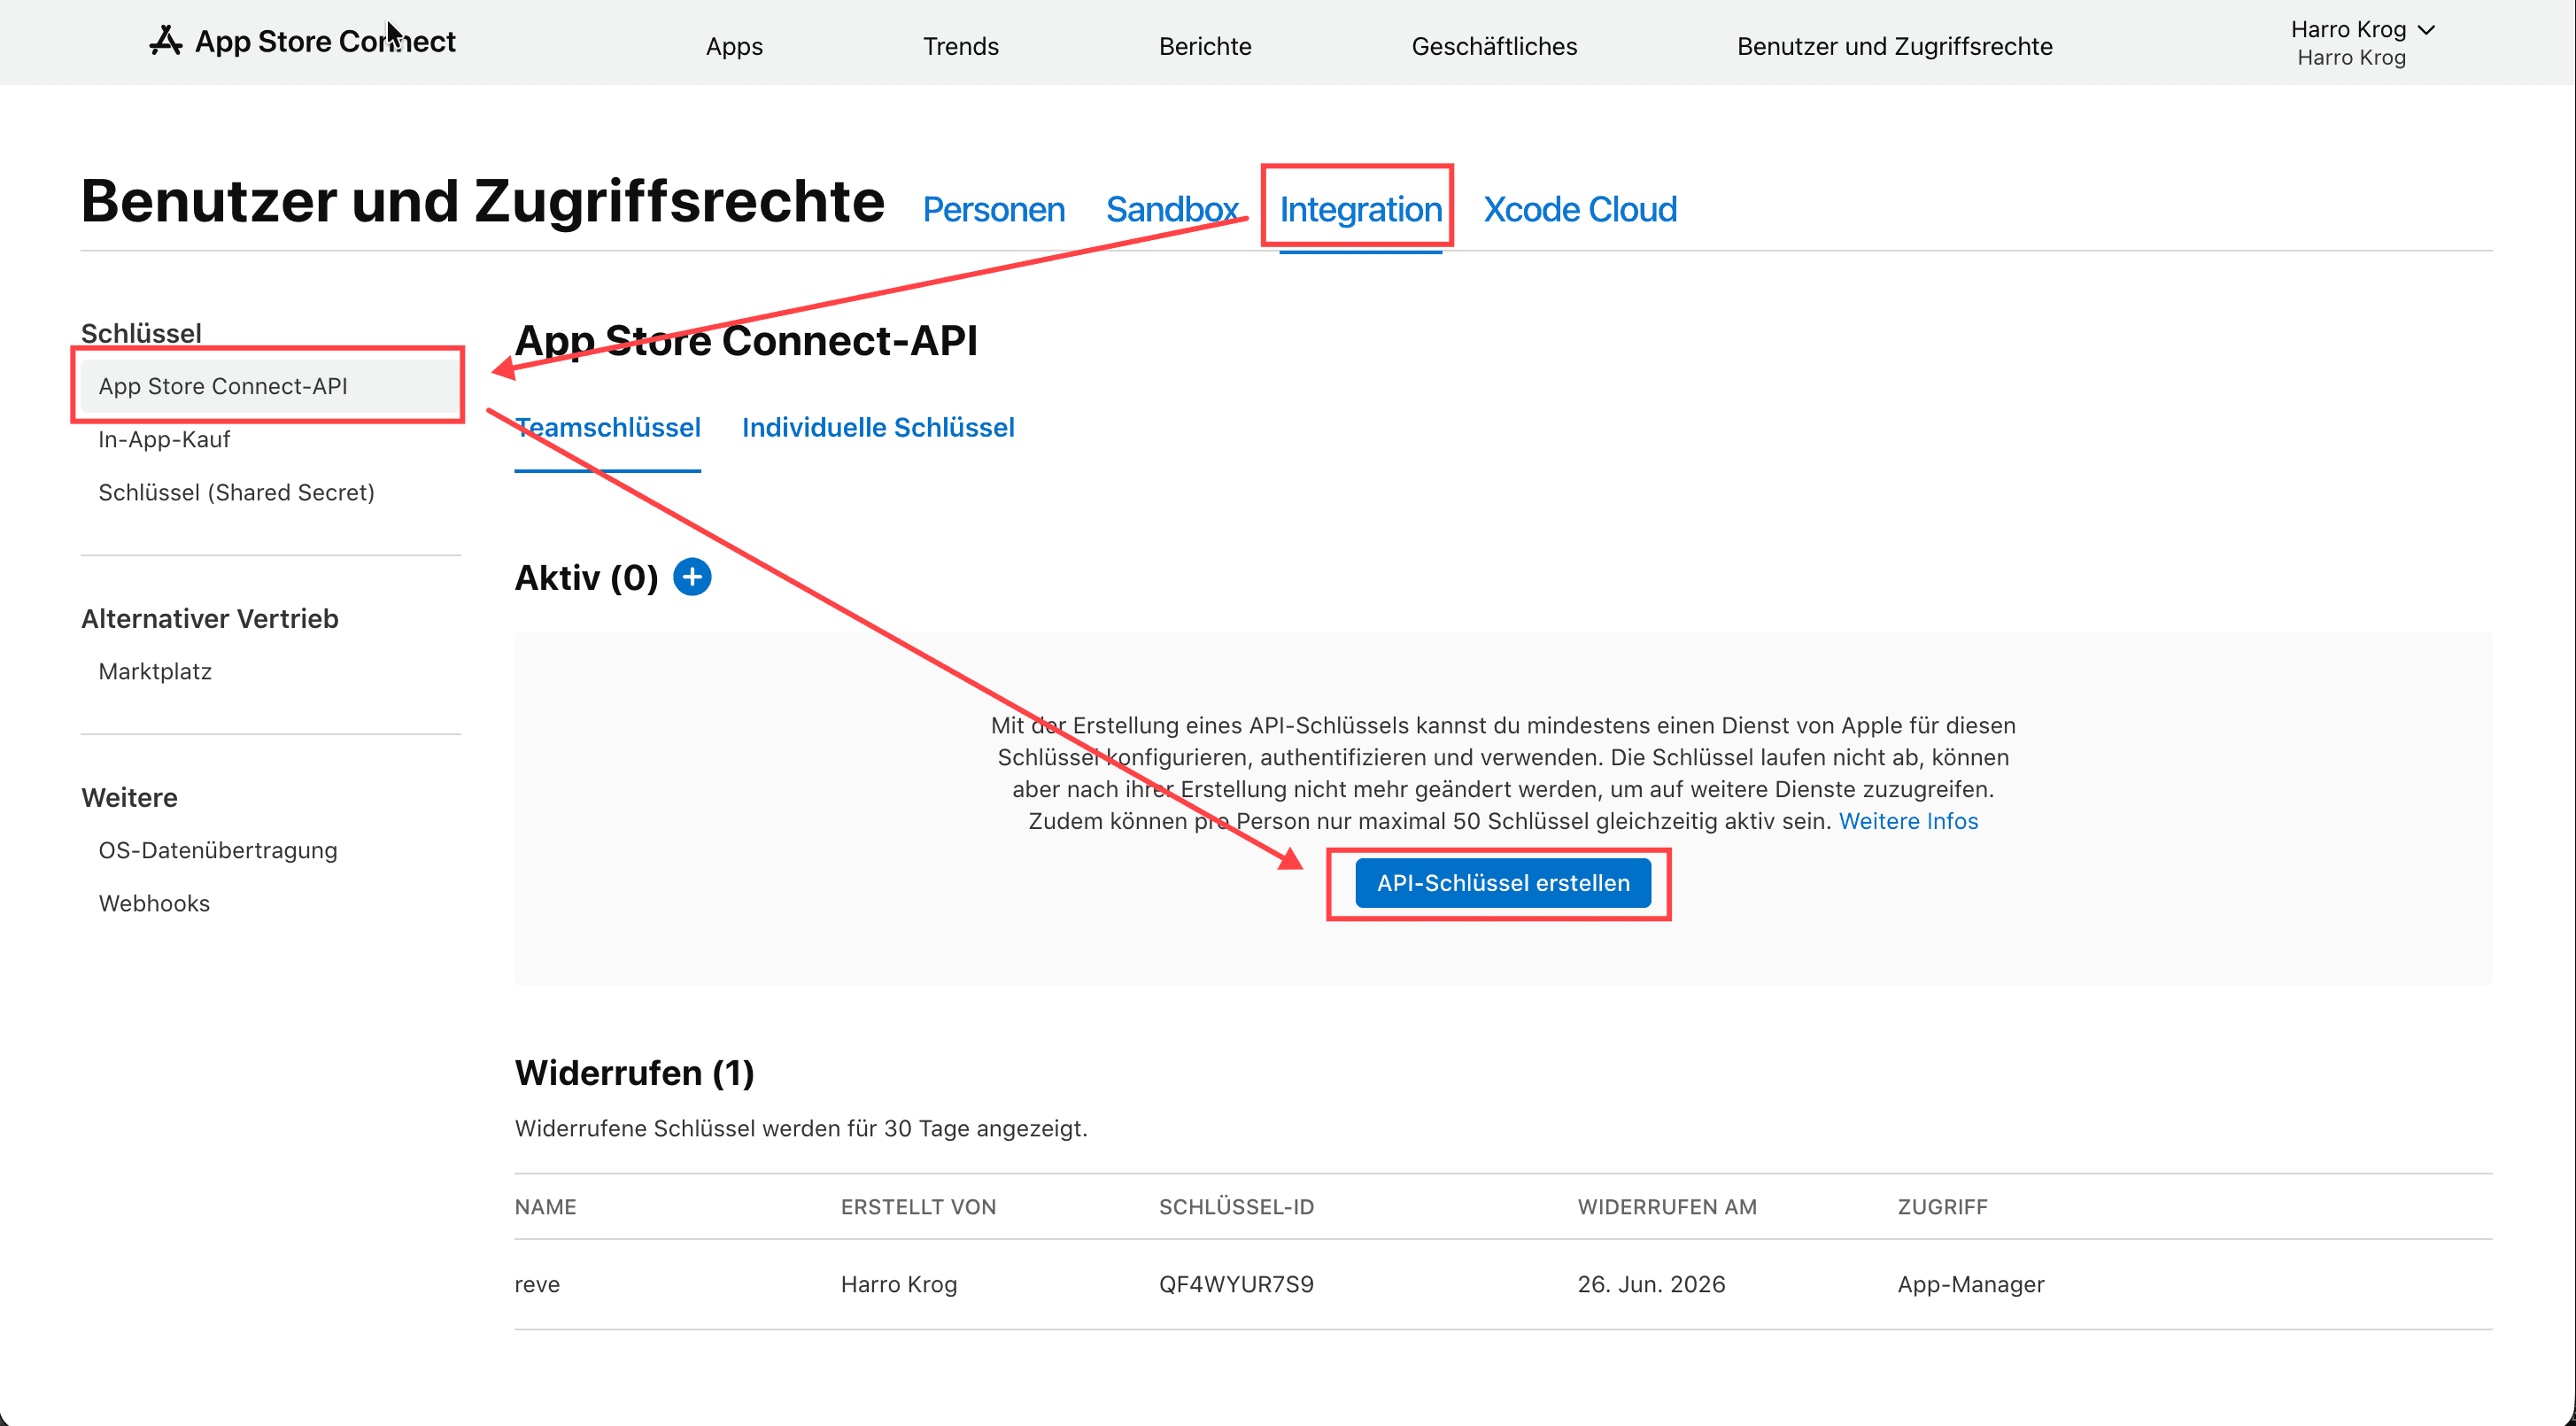Open the Xcode Cloud tab
Screen dimensions: 2576x1426
(x=1579, y=209)
